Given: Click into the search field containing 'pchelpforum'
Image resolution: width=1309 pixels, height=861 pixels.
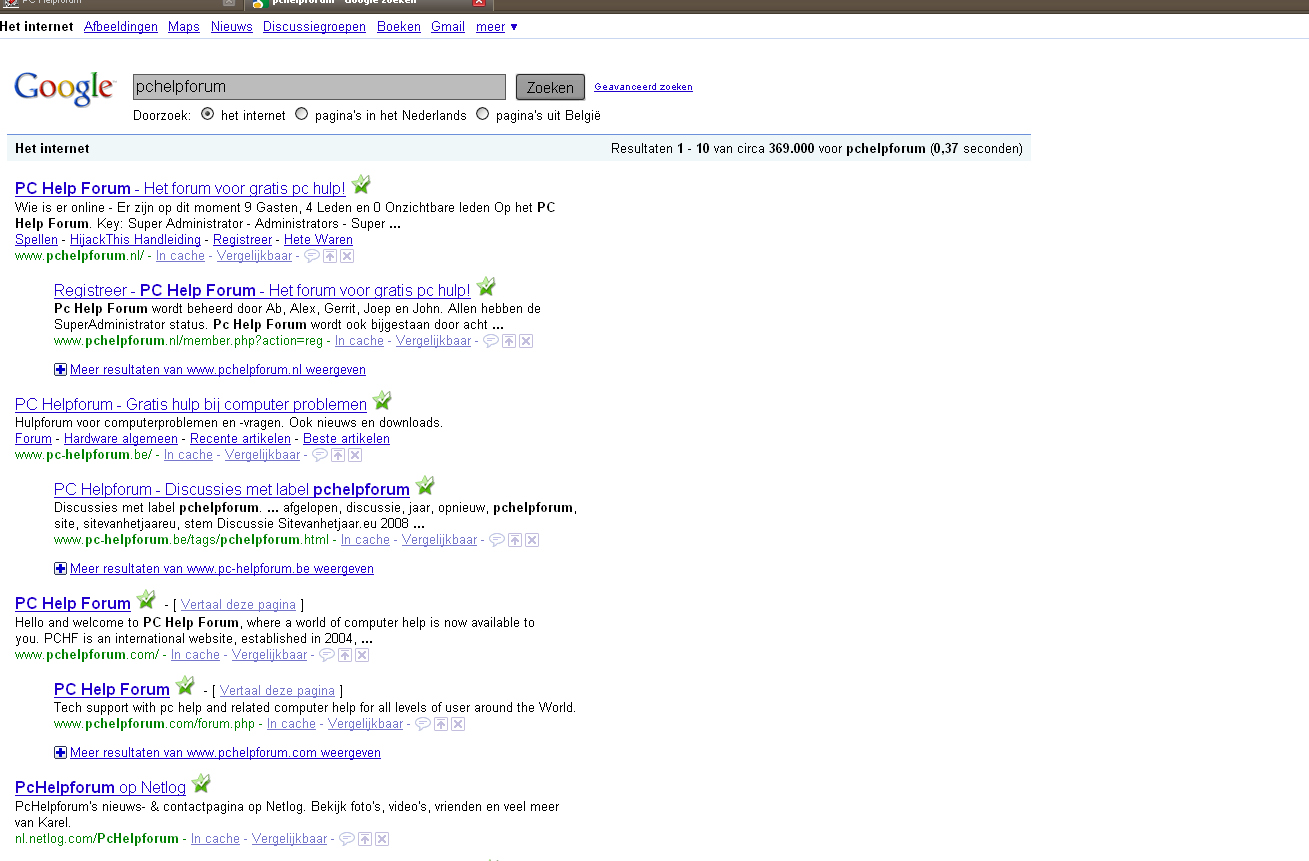Looking at the screenshot, I should tap(319, 87).
